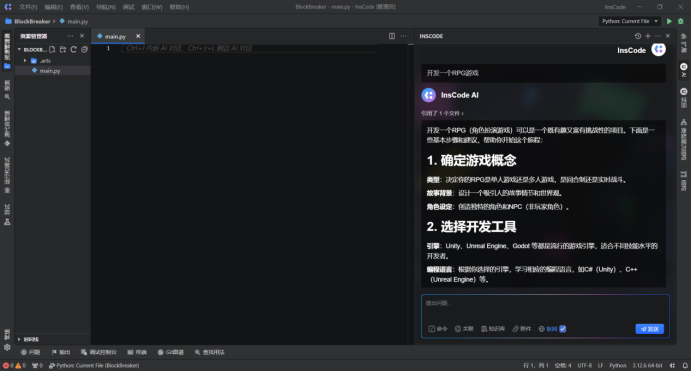Click the warnings count in the status bar

coord(21,365)
